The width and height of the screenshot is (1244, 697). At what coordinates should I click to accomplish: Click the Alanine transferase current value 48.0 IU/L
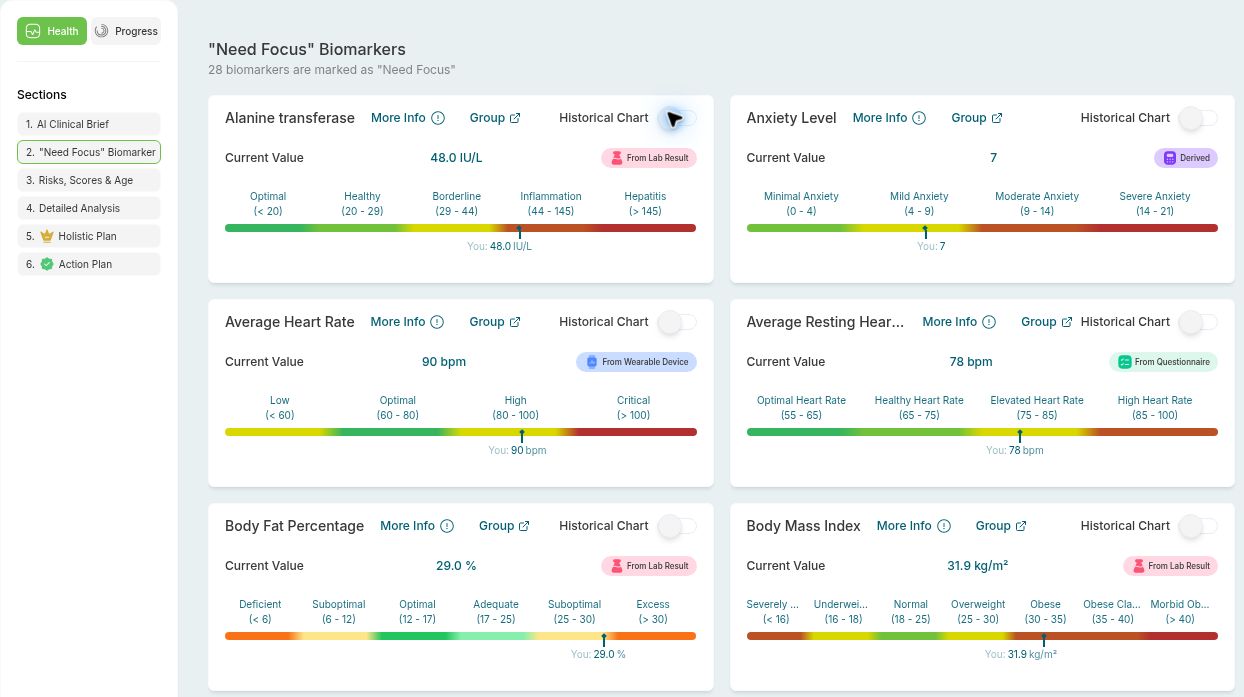pos(456,158)
